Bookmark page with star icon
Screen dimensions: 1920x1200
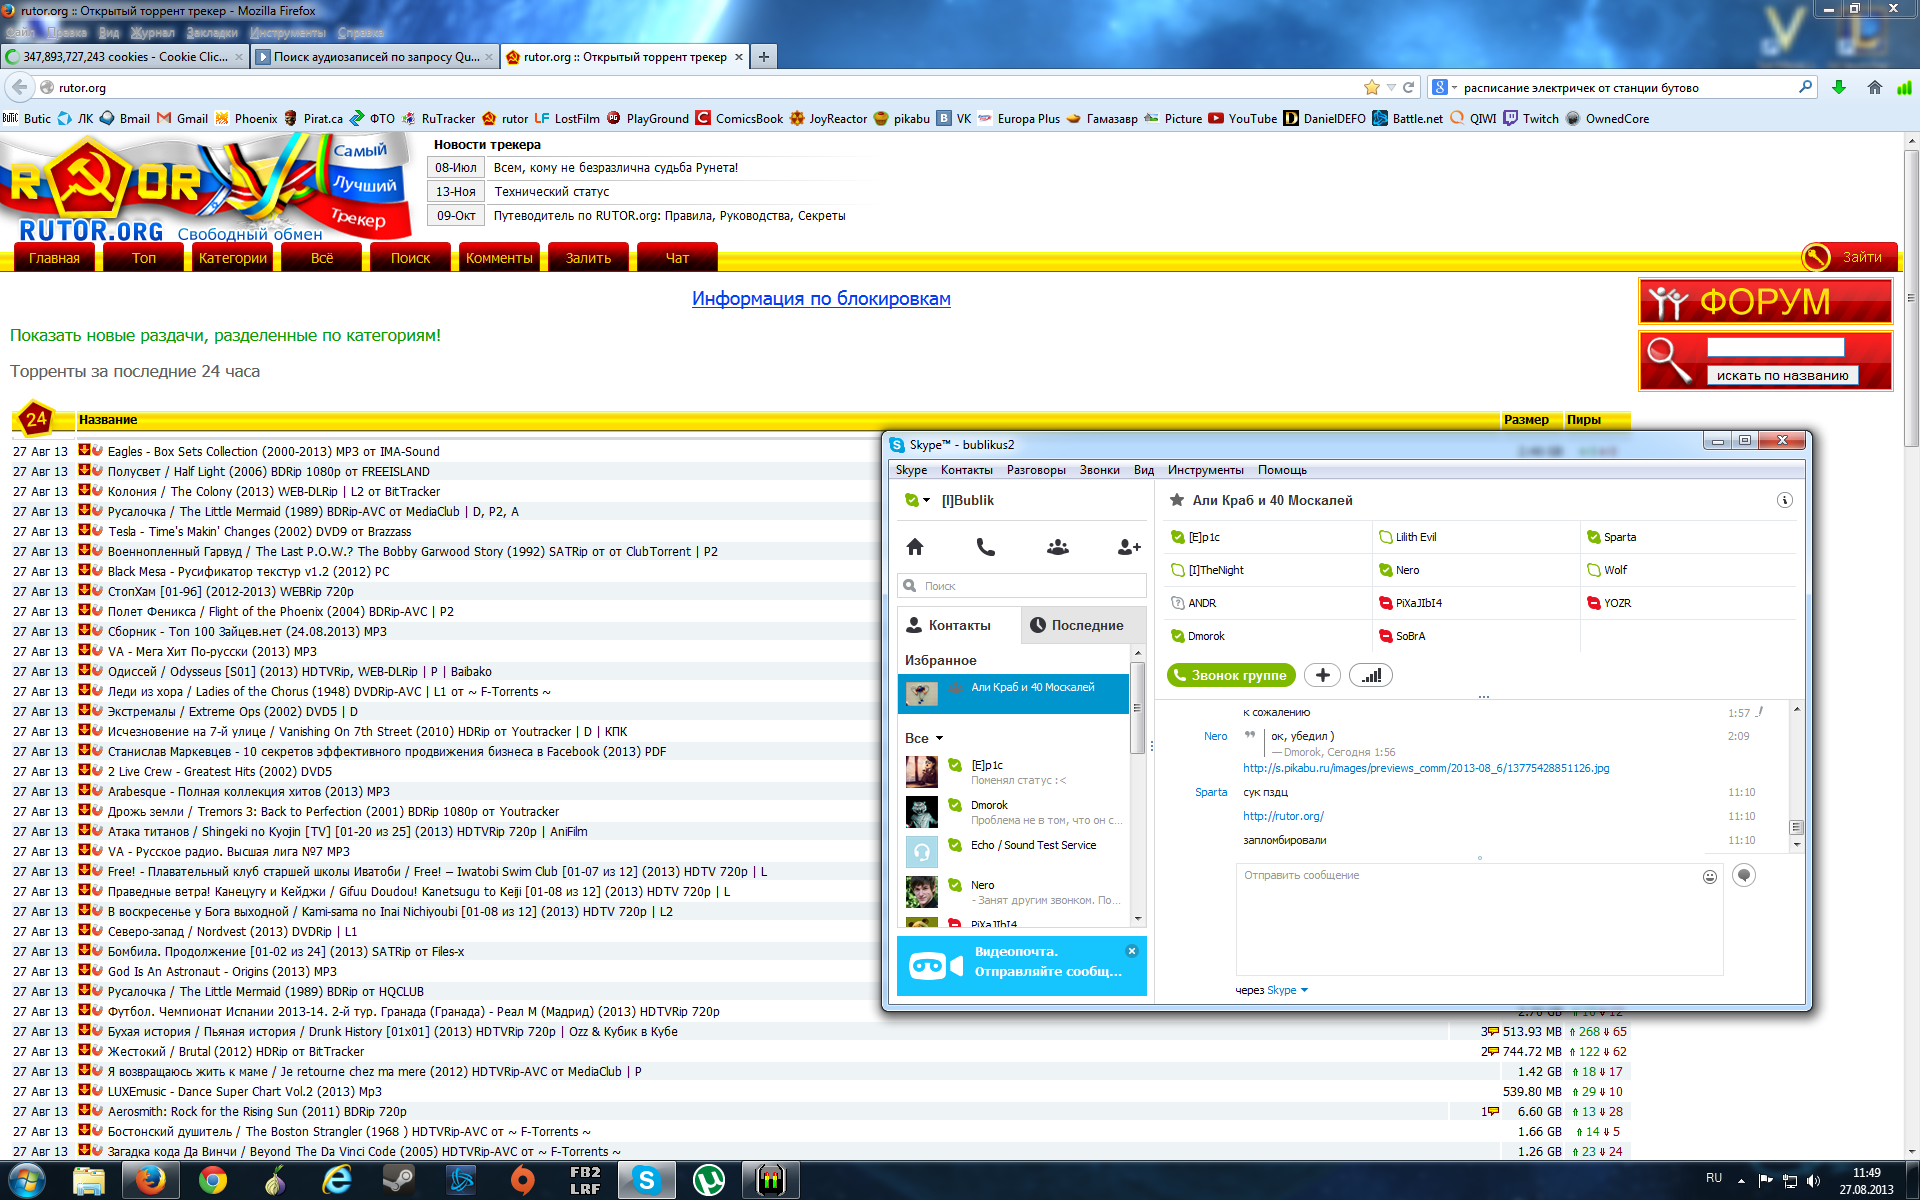1372,88
